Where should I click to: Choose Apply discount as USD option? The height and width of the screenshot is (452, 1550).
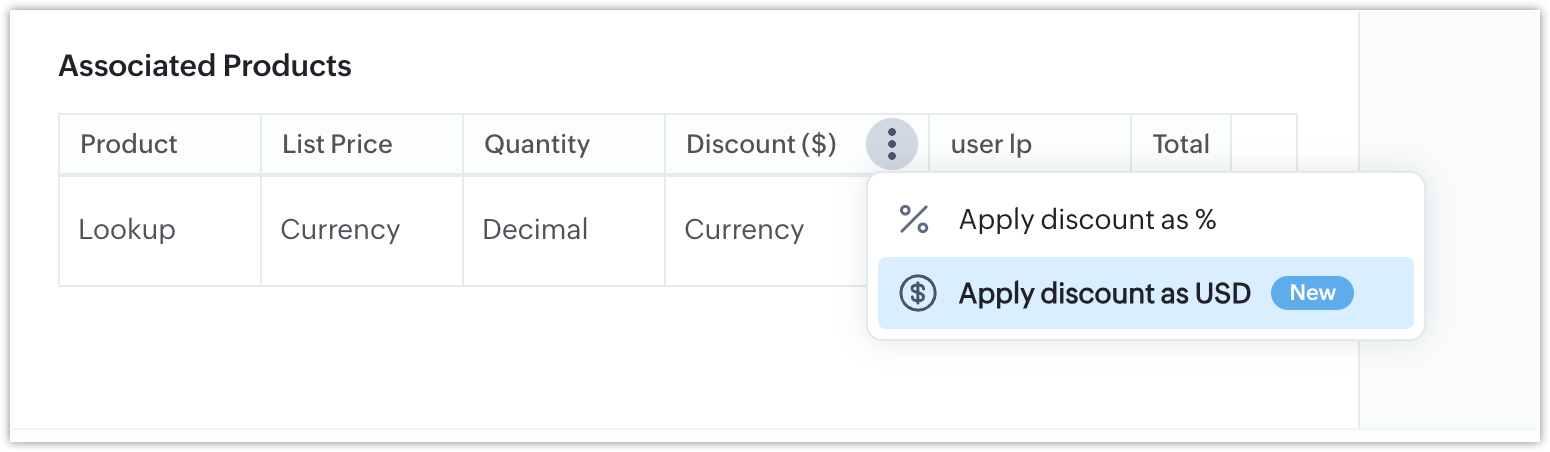tap(1104, 293)
